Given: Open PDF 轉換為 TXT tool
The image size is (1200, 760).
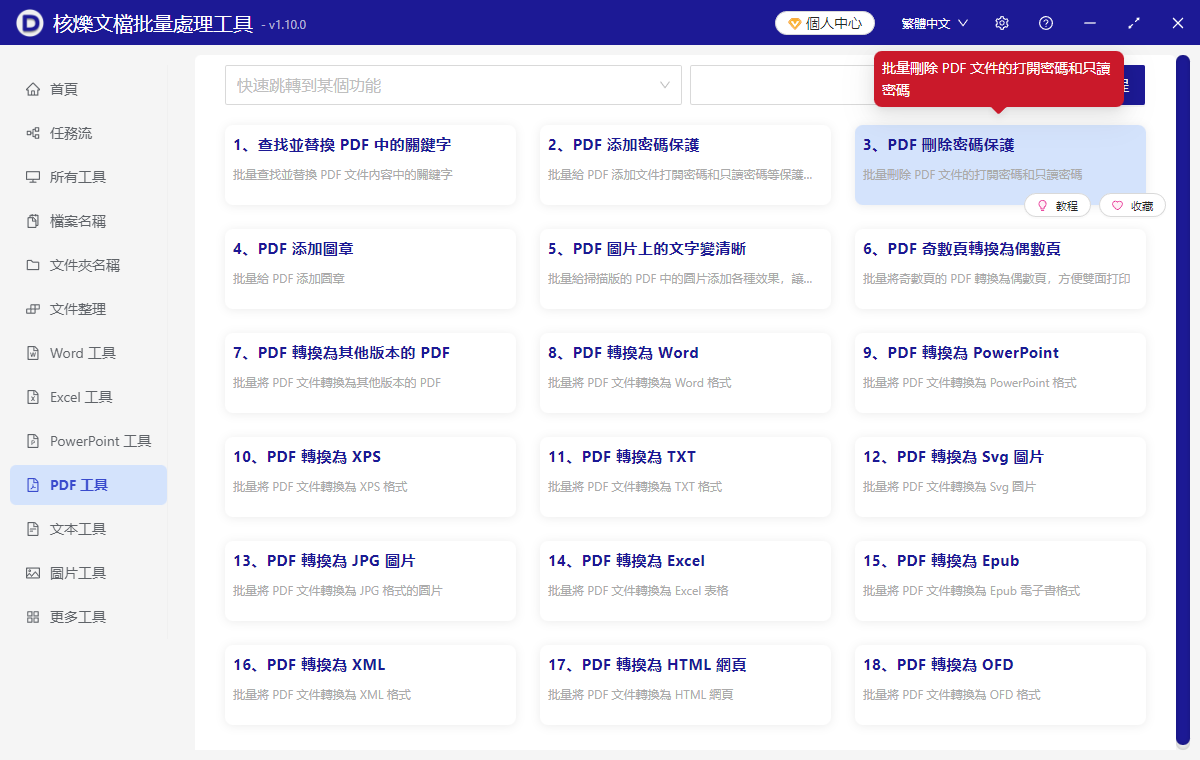Looking at the screenshot, I should (x=685, y=477).
